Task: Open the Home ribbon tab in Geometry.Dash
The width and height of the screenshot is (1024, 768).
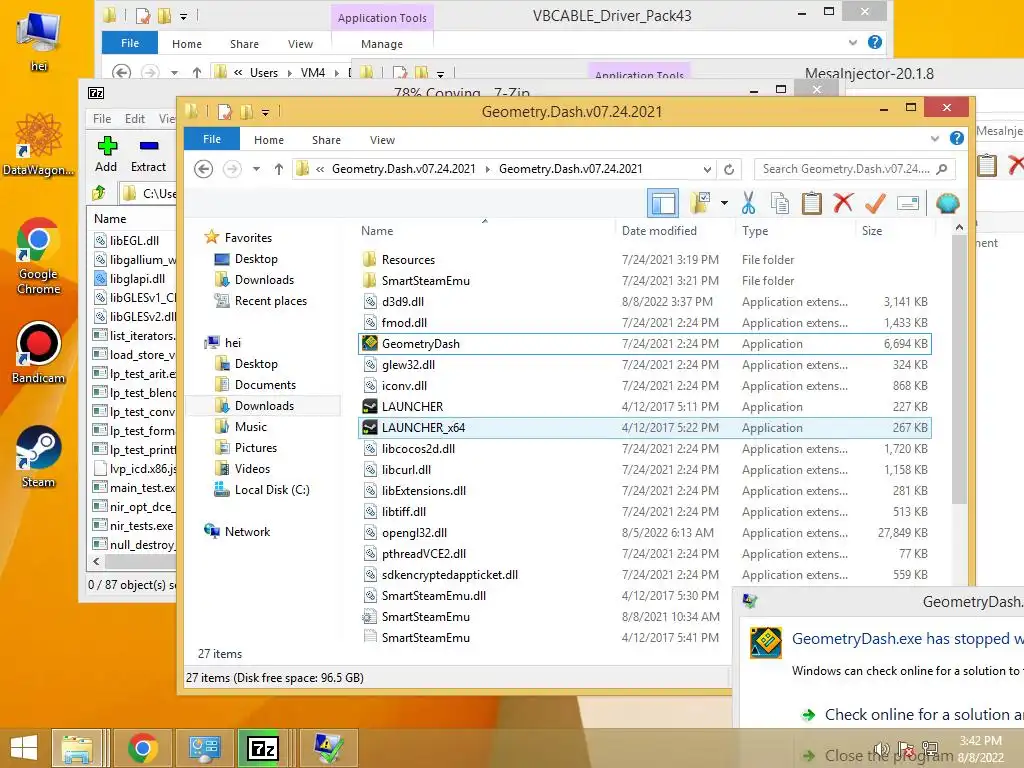Action: (269, 140)
